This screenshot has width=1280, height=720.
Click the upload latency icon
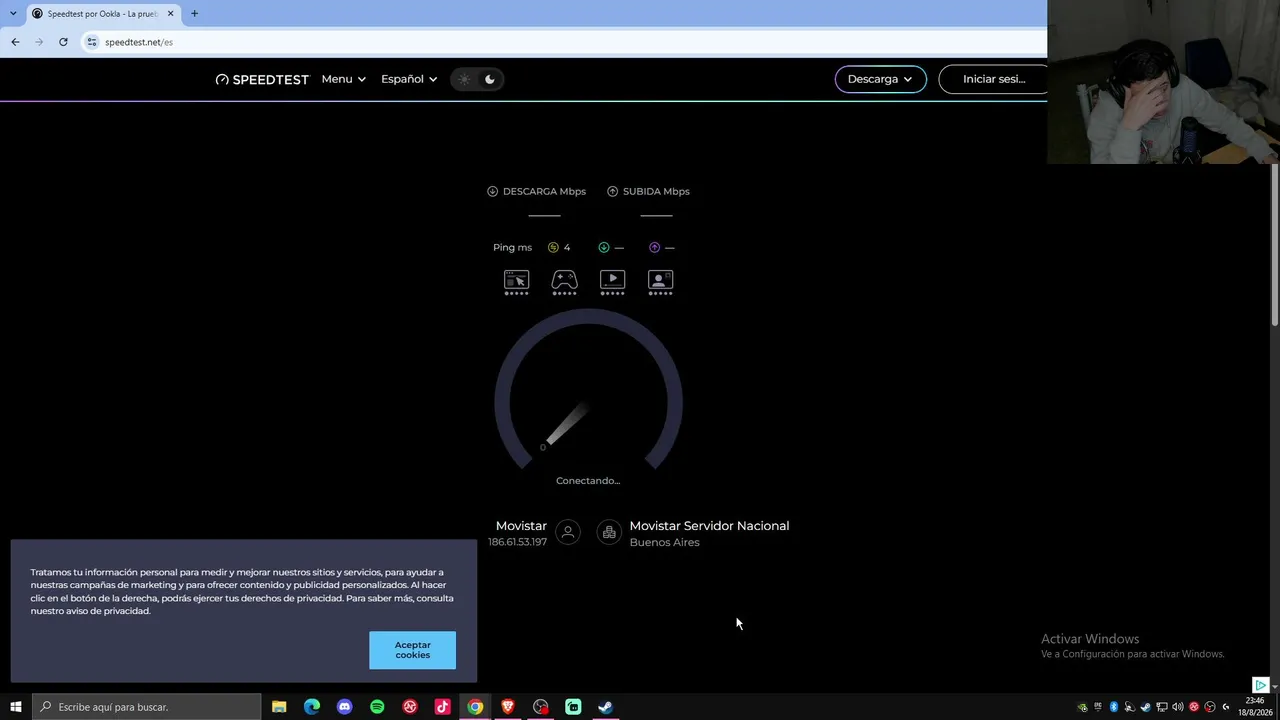654,247
